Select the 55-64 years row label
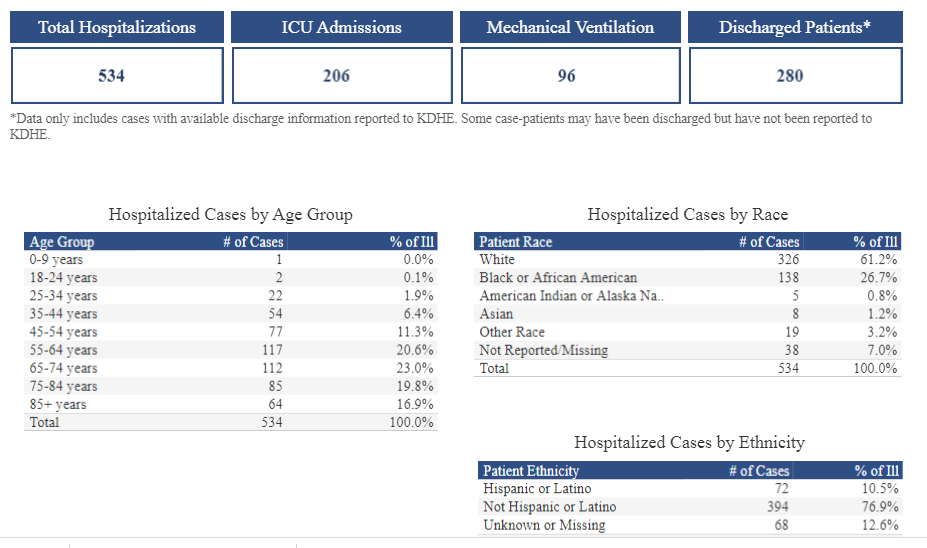Image resolution: width=927 pixels, height=548 pixels. pos(63,350)
